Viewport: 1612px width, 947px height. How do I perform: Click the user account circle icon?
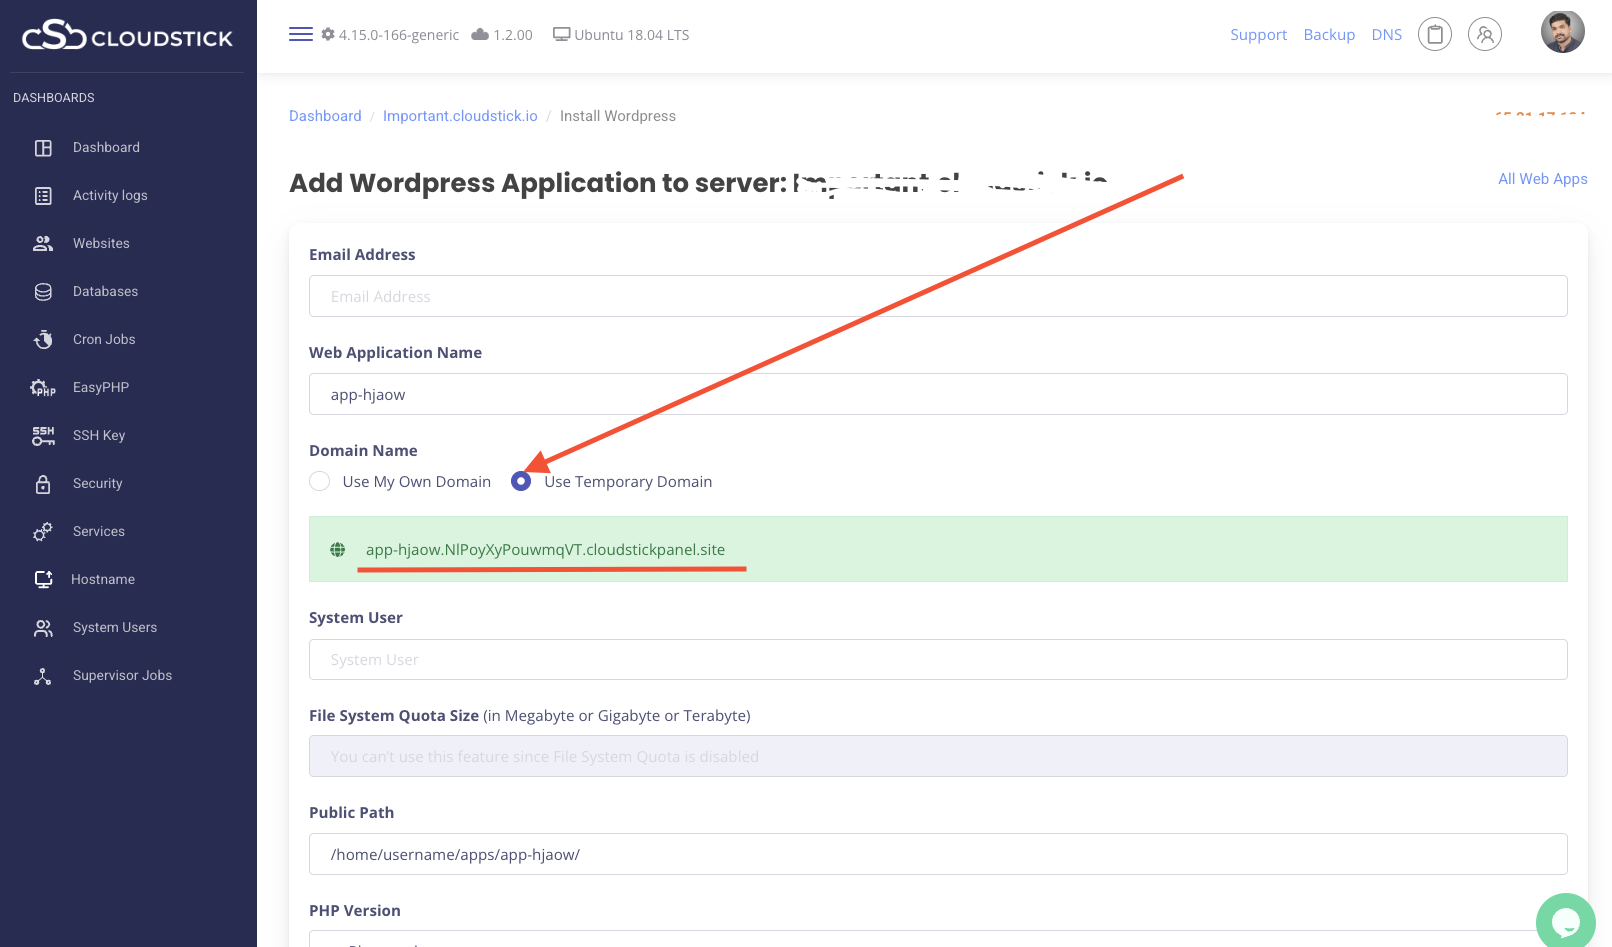coord(1484,35)
